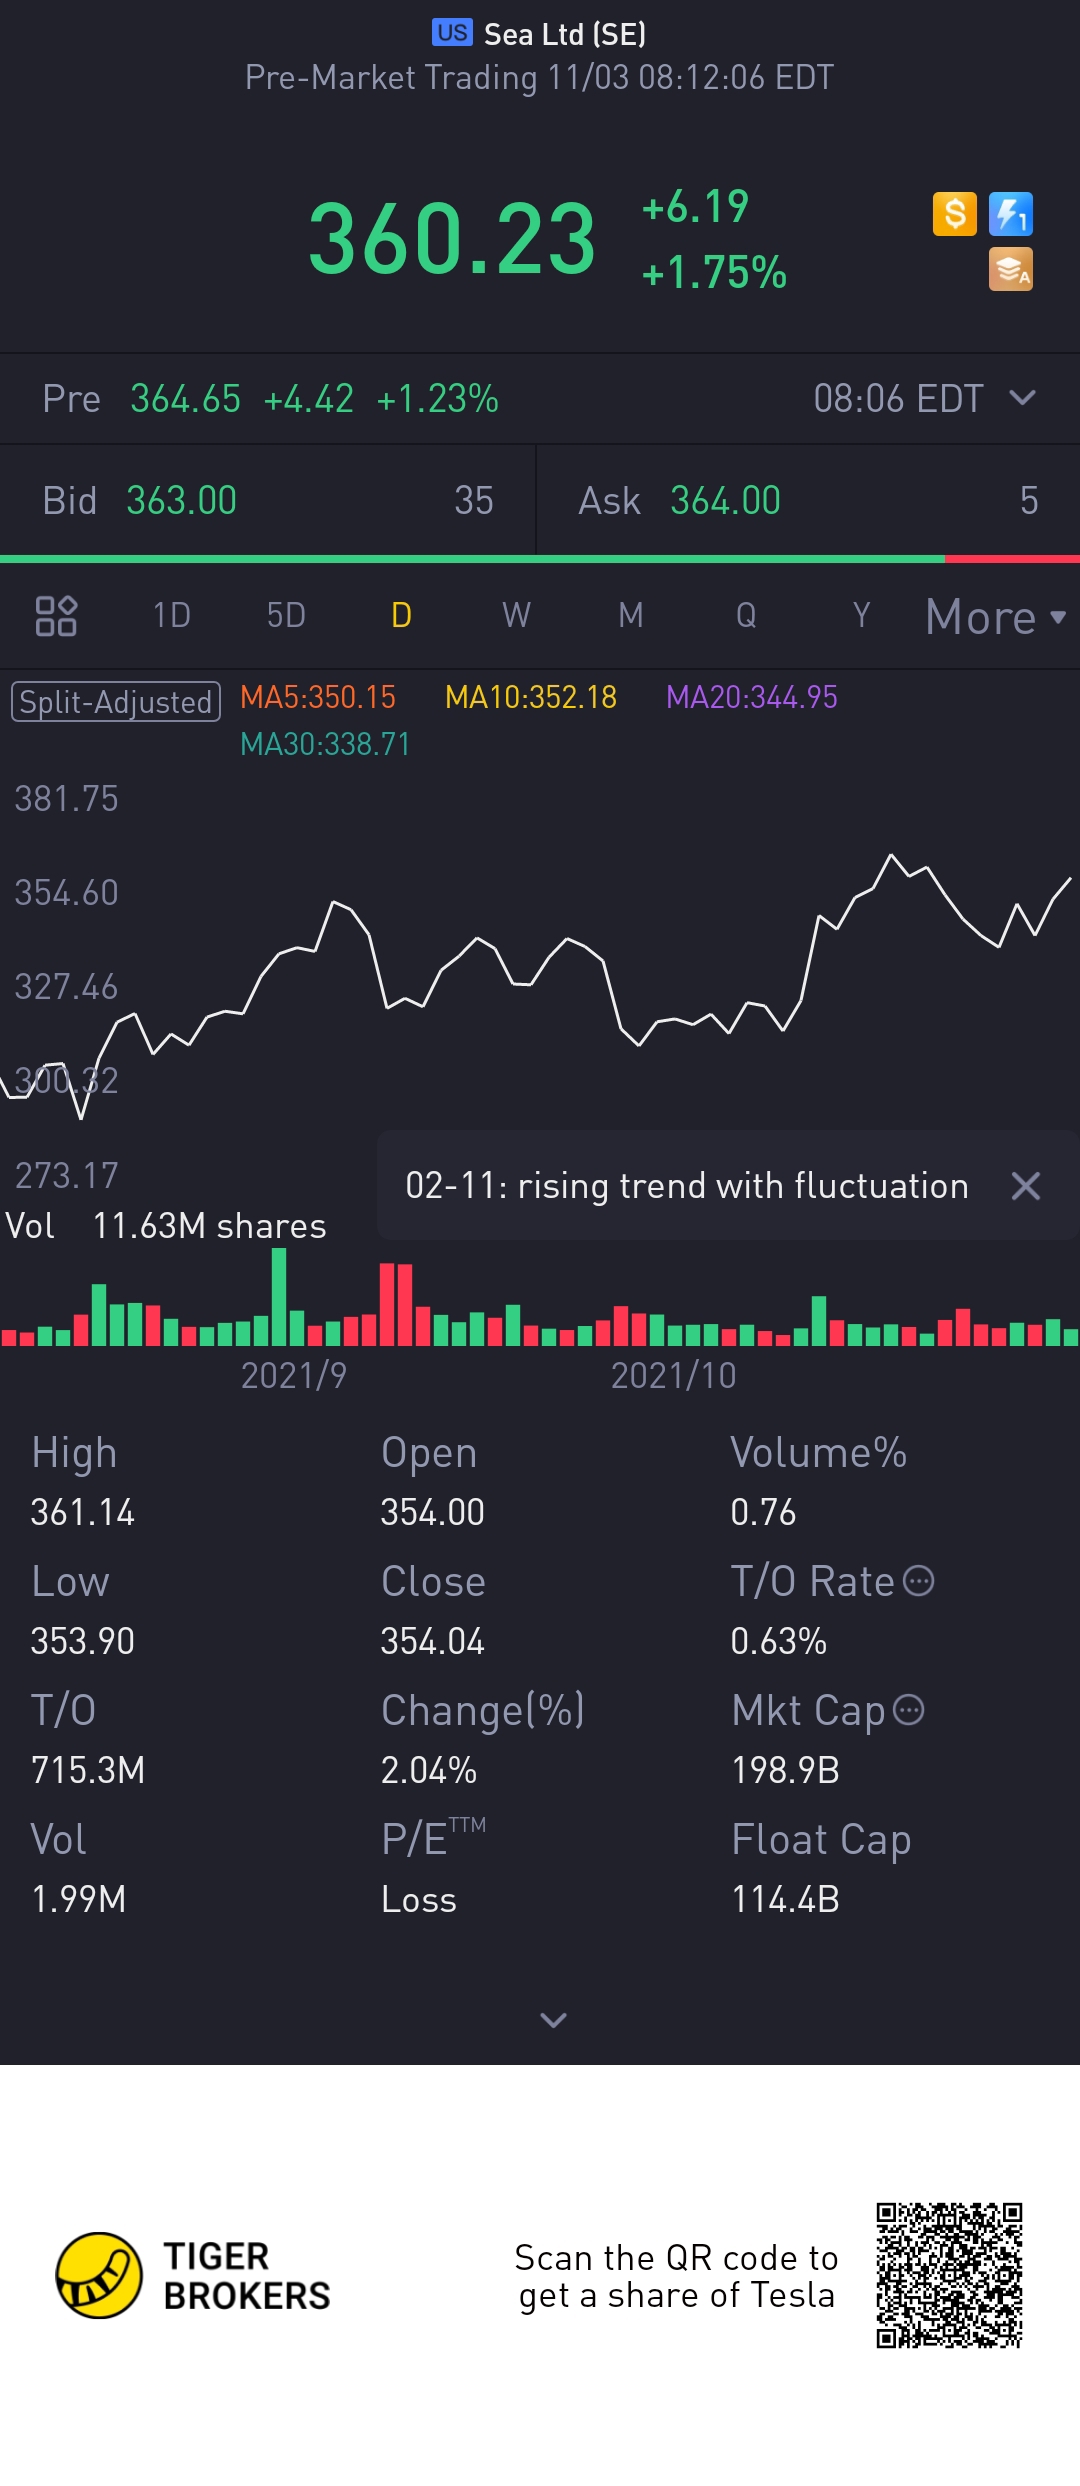This screenshot has width=1080, height=2486.
Task: Tap the MA10:352.18 indicator label
Action: (x=531, y=697)
